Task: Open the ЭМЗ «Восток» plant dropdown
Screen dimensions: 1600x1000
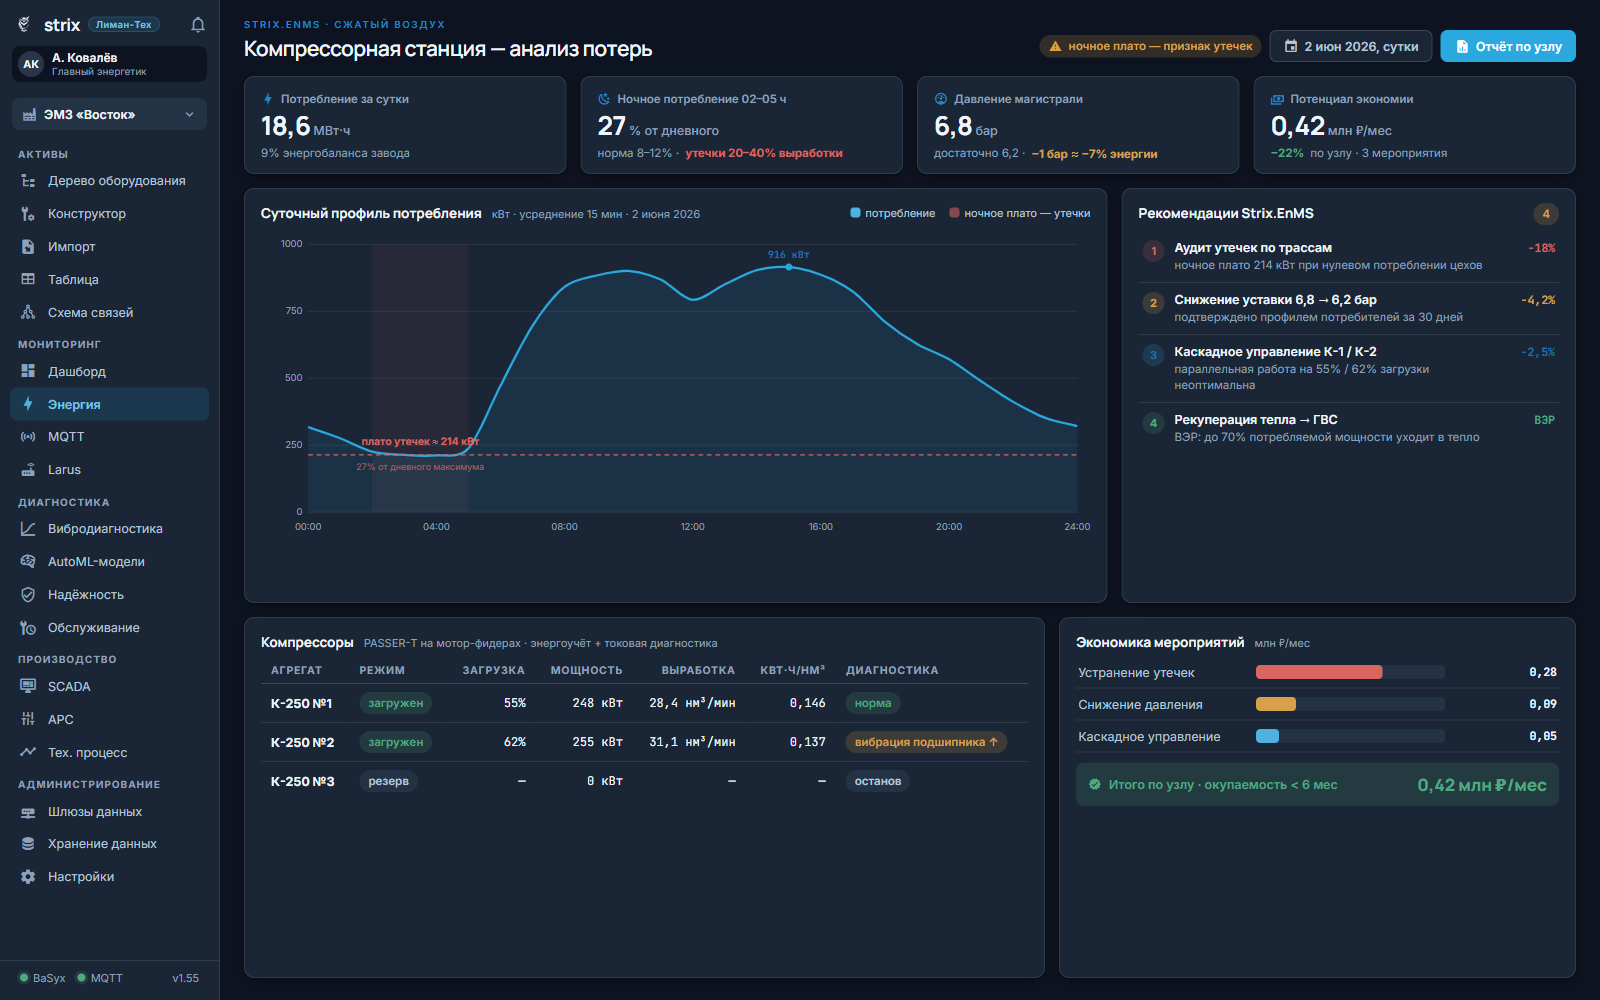Action: (x=109, y=115)
